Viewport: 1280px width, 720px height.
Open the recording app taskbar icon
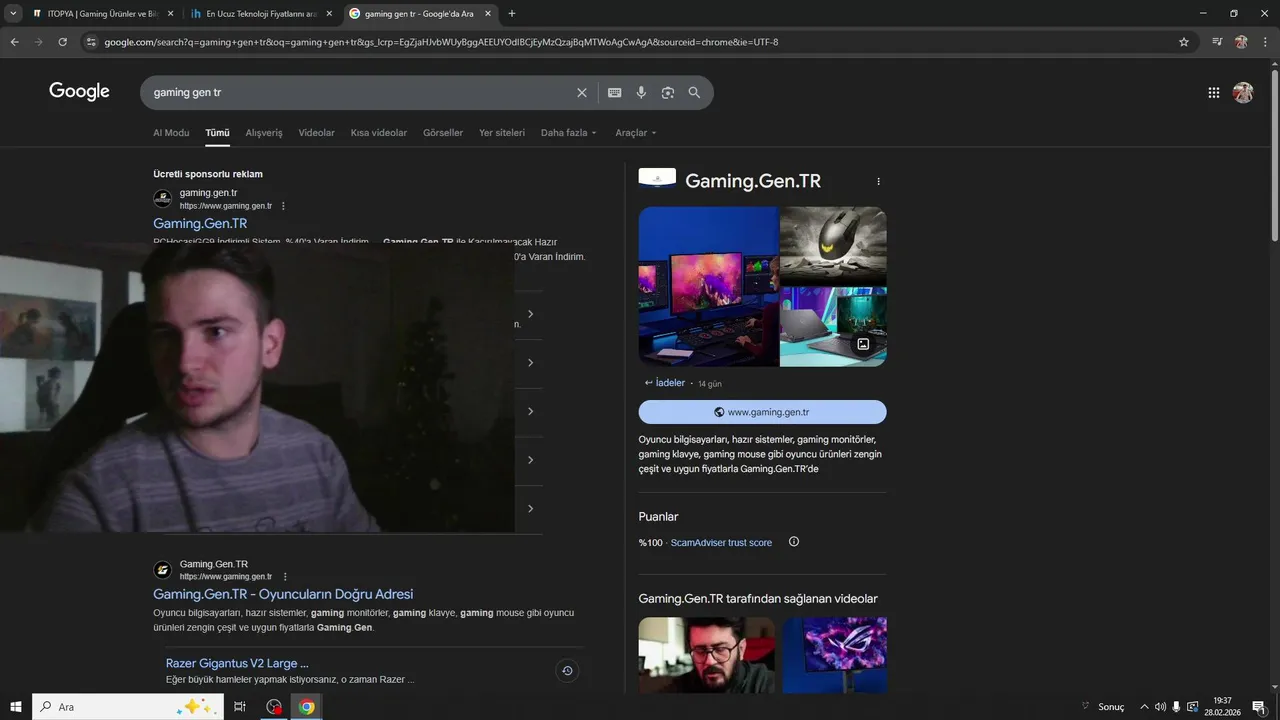274,707
